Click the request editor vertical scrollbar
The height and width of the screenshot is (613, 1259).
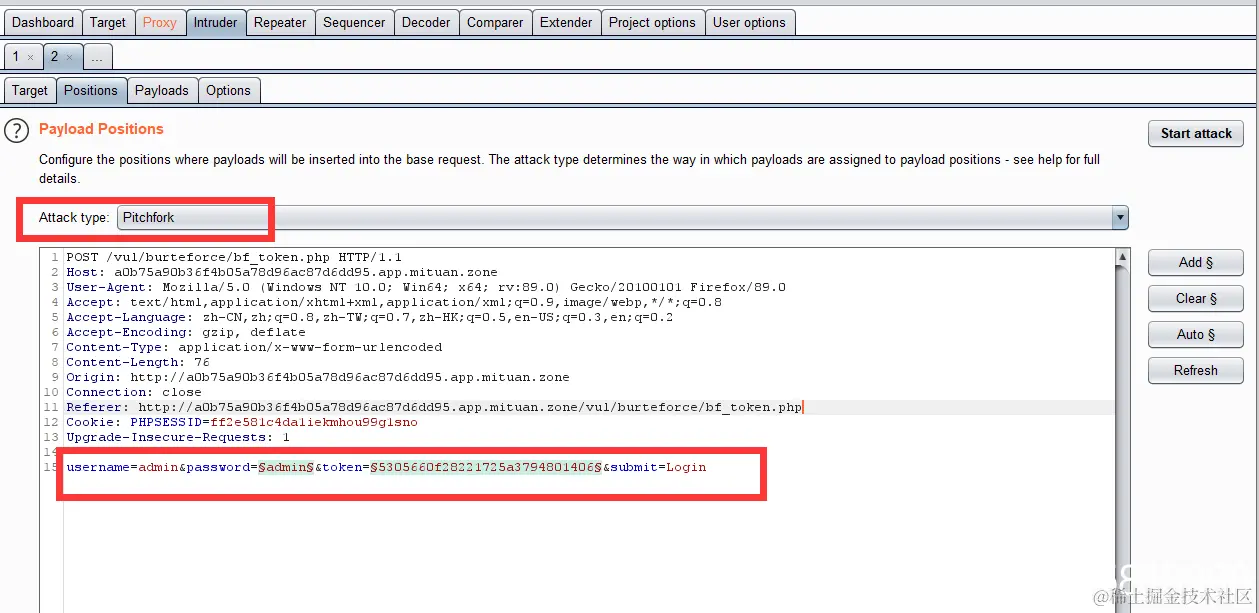point(1123,430)
